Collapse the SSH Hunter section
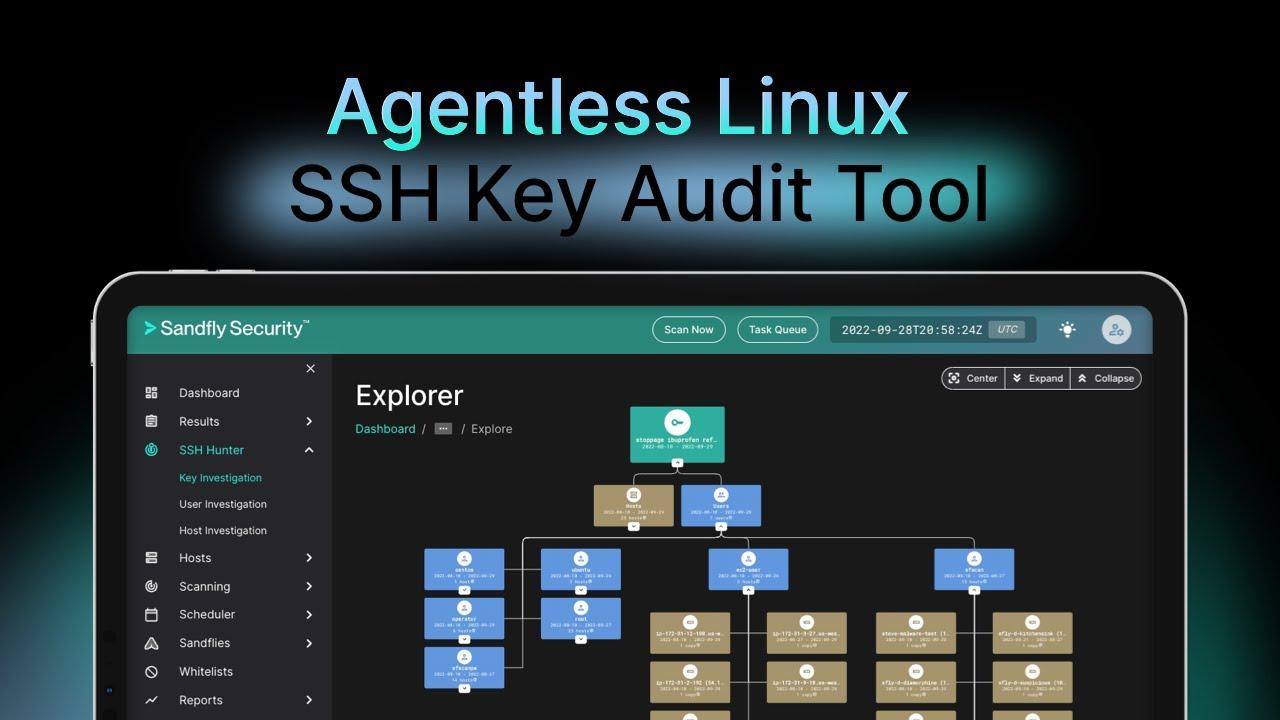Viewport: 1280px width, 720px height. (309, 450)
